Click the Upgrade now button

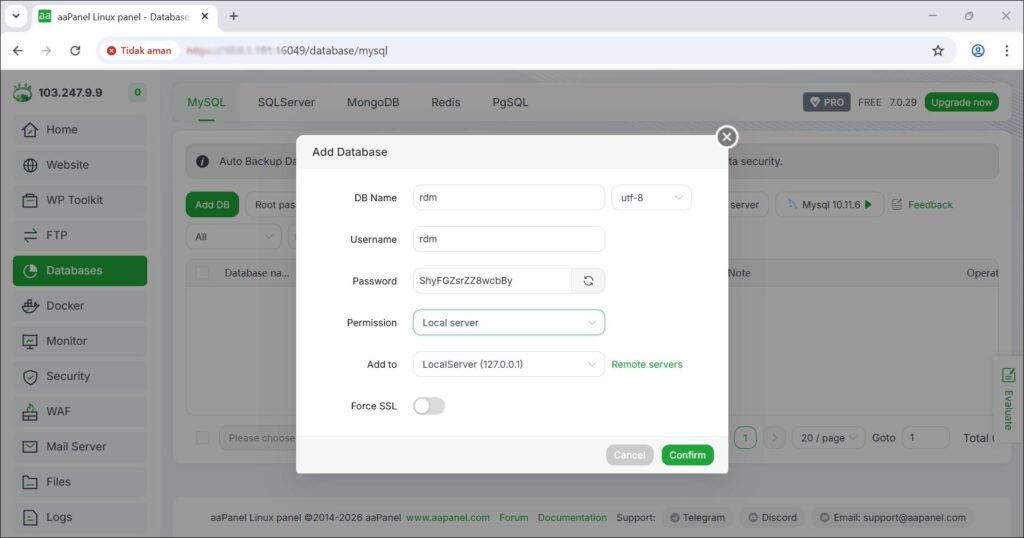click(961, 103)
